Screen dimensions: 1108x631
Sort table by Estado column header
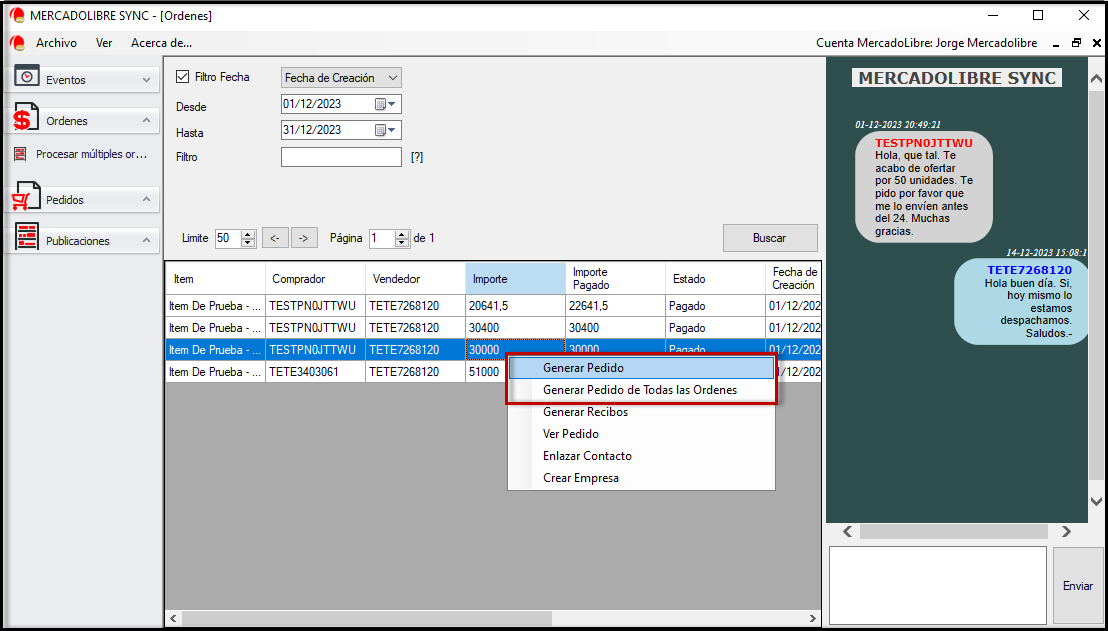click(714, 279)
